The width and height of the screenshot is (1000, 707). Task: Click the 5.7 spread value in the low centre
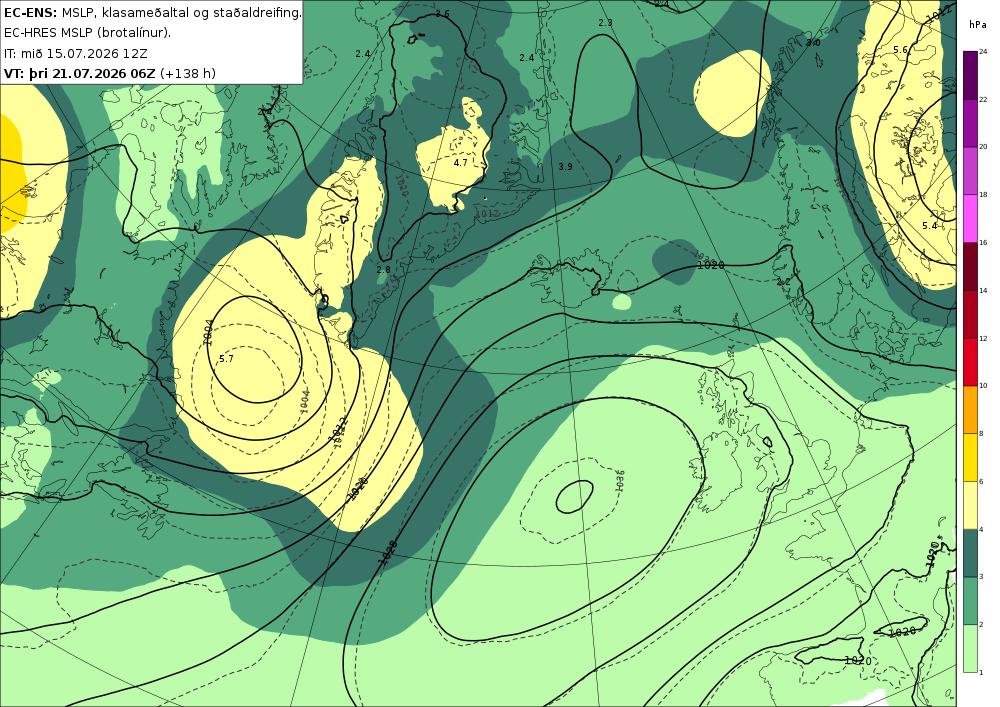[x=226, y=359]
